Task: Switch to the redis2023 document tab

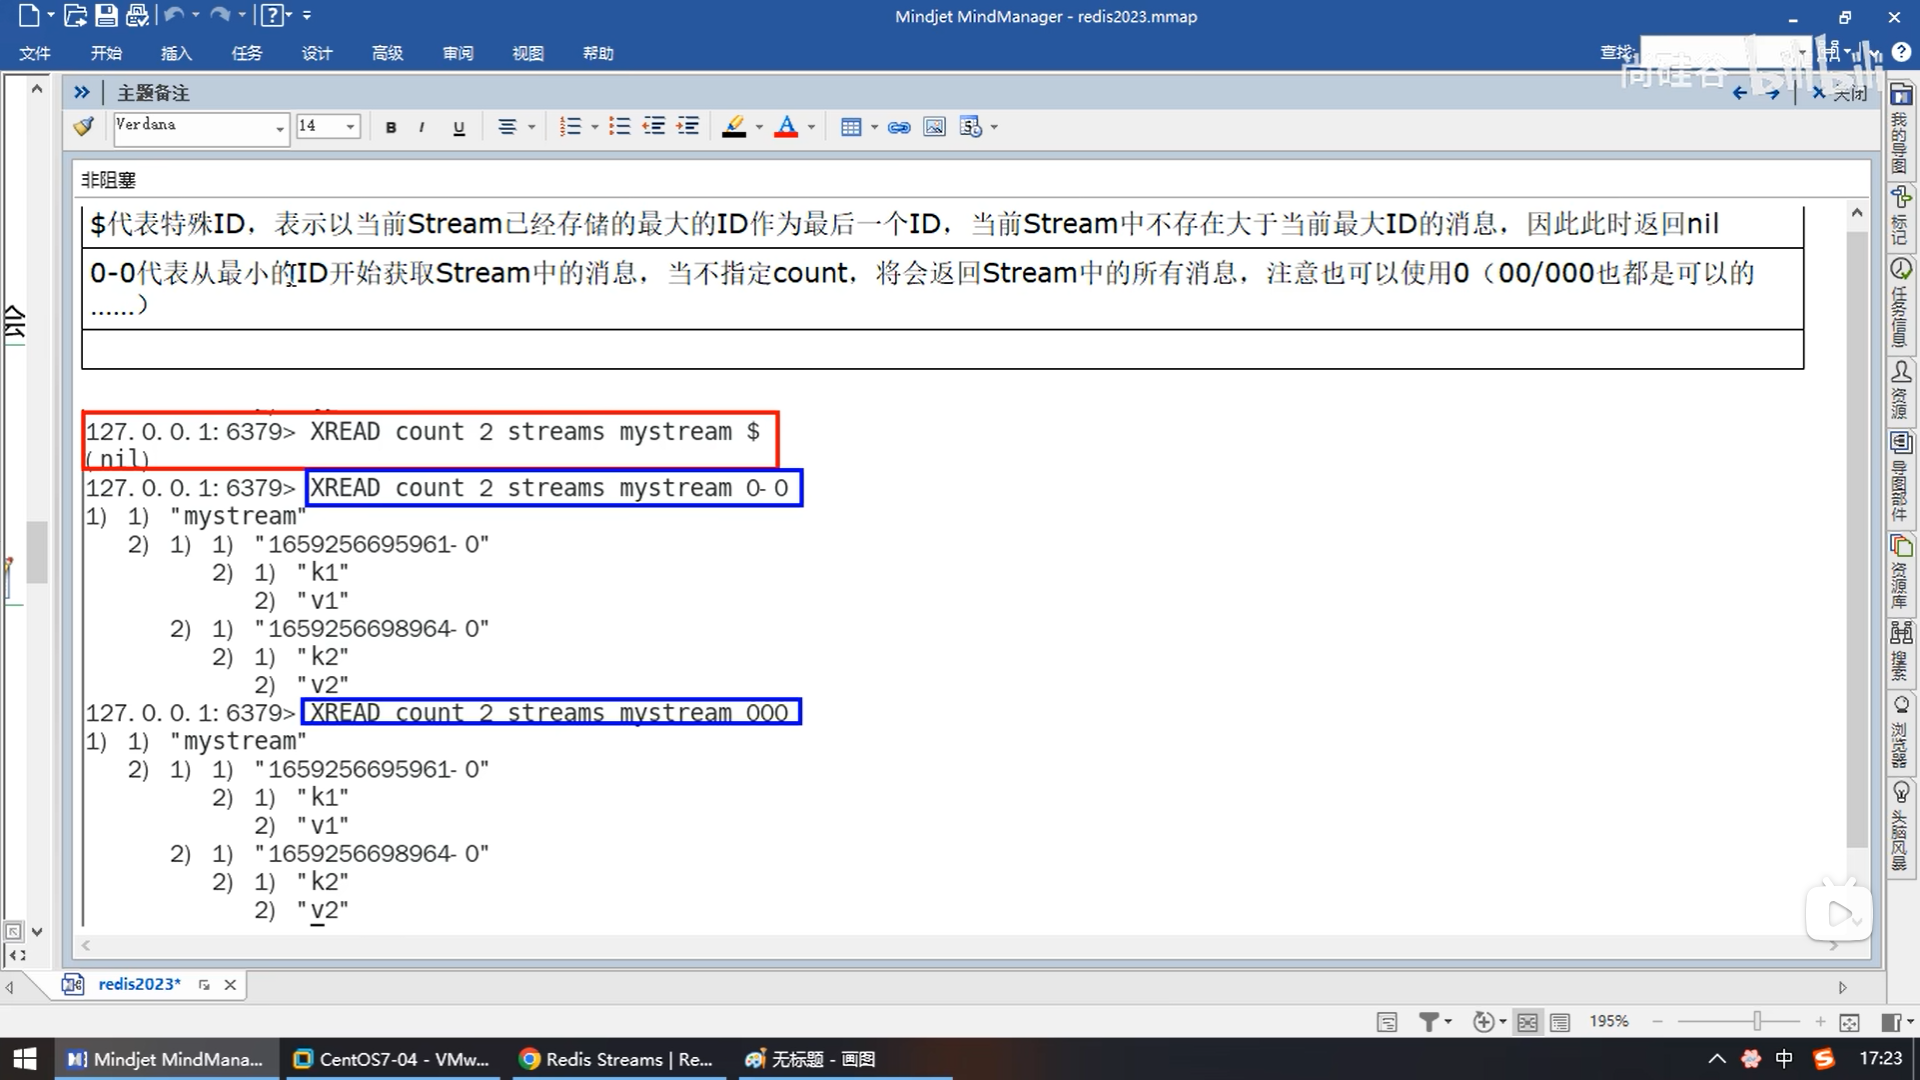Action: [x=139, y=984]
